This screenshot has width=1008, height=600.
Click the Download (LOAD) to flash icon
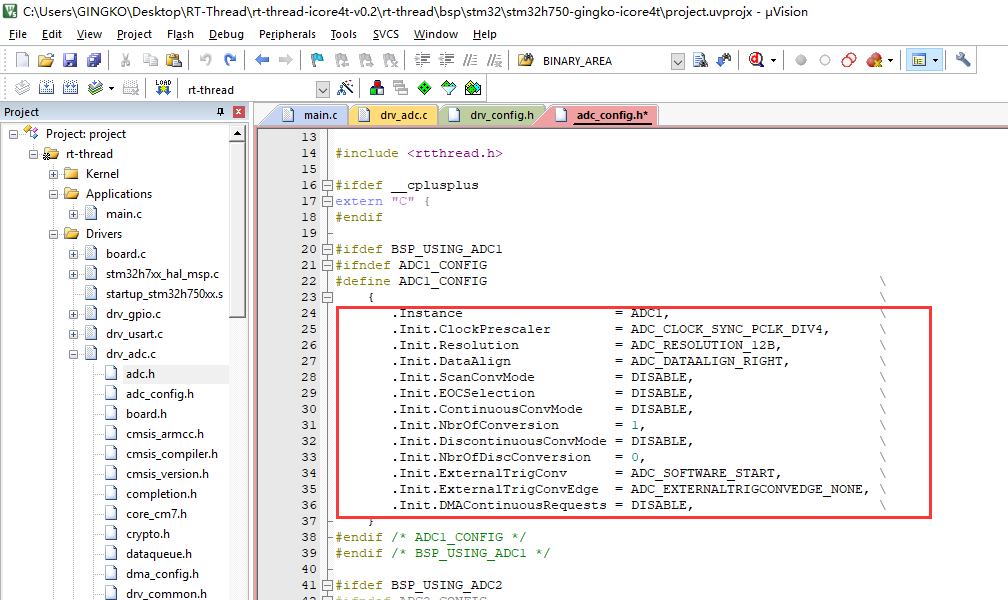(x=163, y=88)
